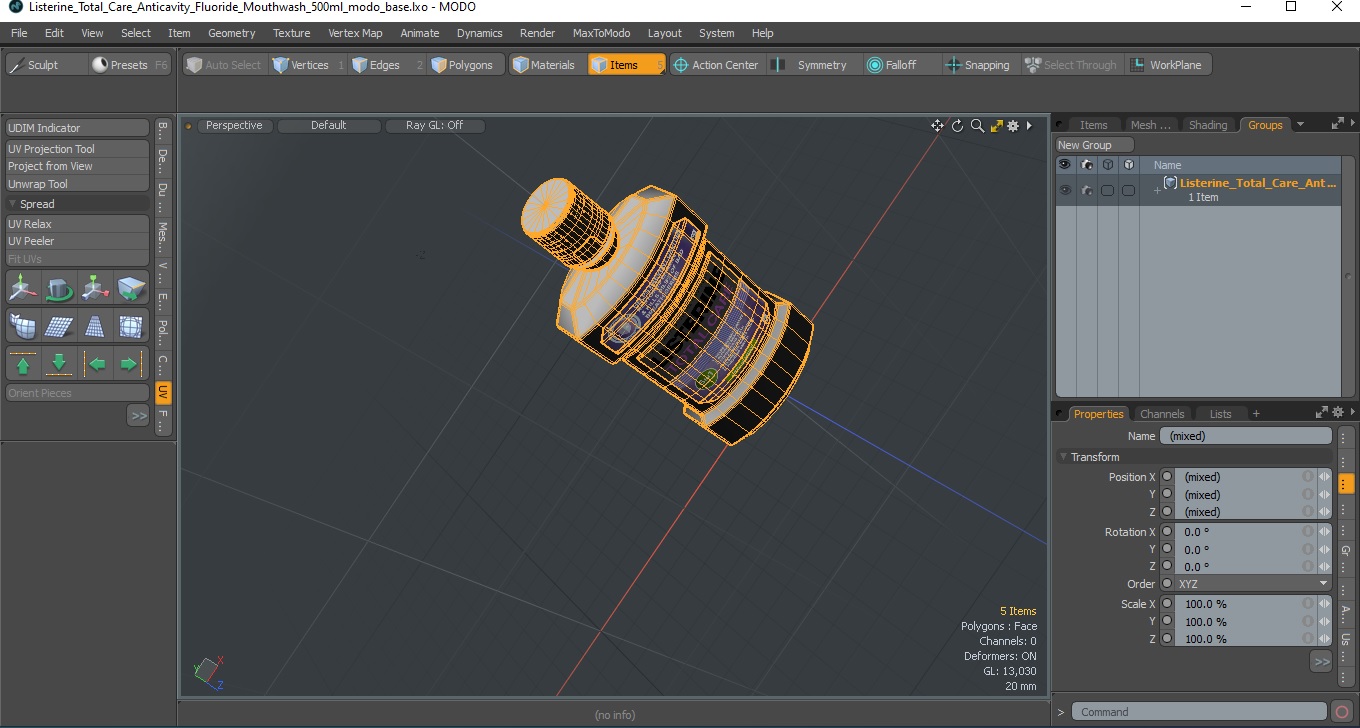
Task: Switch to the Shading tab
Action: (1207, 125)
